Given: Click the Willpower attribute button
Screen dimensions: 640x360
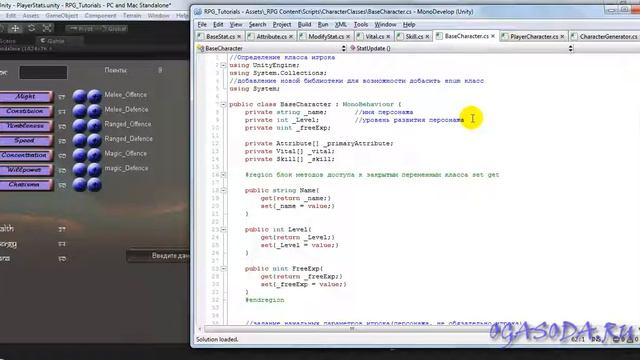Looking at the screenshot, I should (26, 170).
